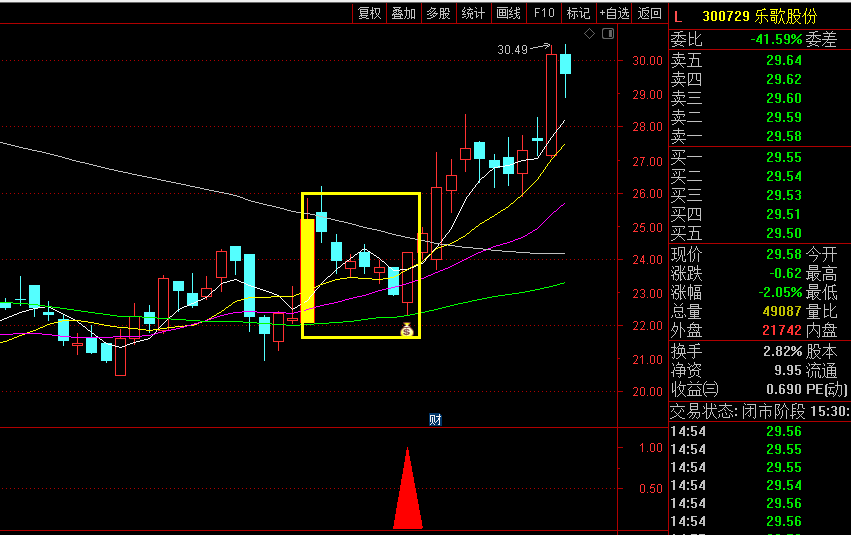Click the tall red candlestick near 30.49
The width and height of the screenshot is (851, 535).
coord(551,105)
